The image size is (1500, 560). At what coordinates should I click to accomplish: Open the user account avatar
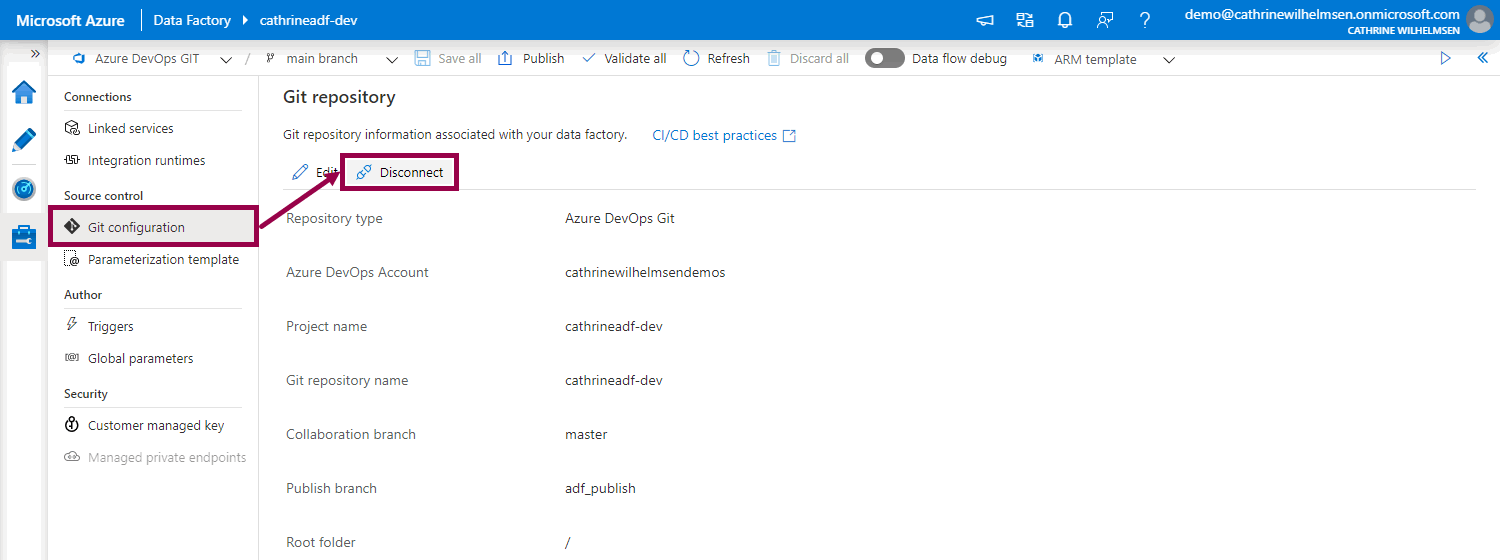(x=1478, y=20)
